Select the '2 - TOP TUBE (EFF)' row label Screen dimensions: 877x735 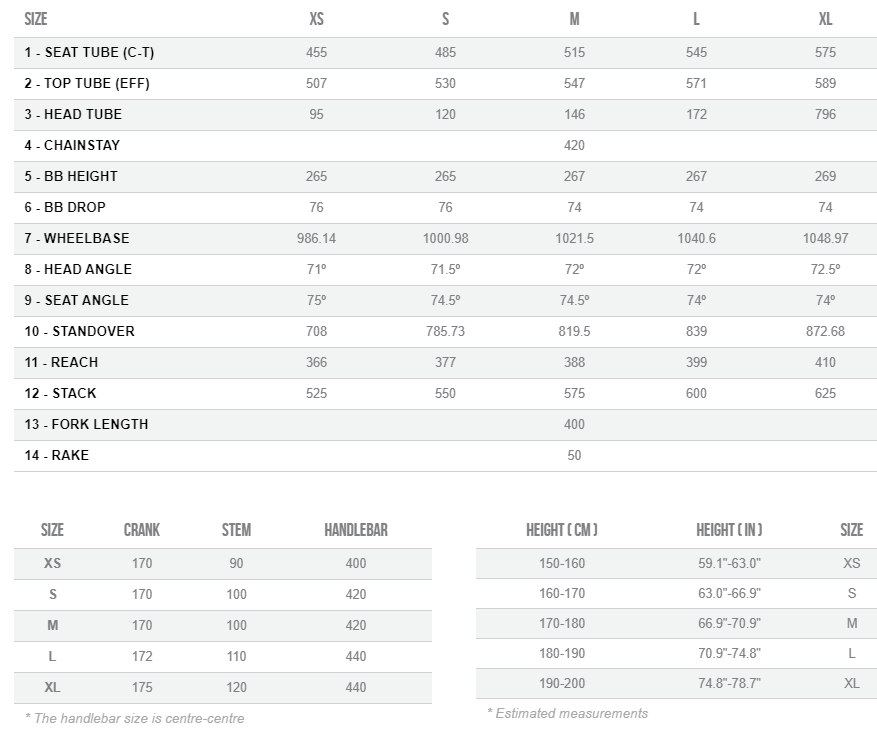pyautogui.click(x=87, y=83)
